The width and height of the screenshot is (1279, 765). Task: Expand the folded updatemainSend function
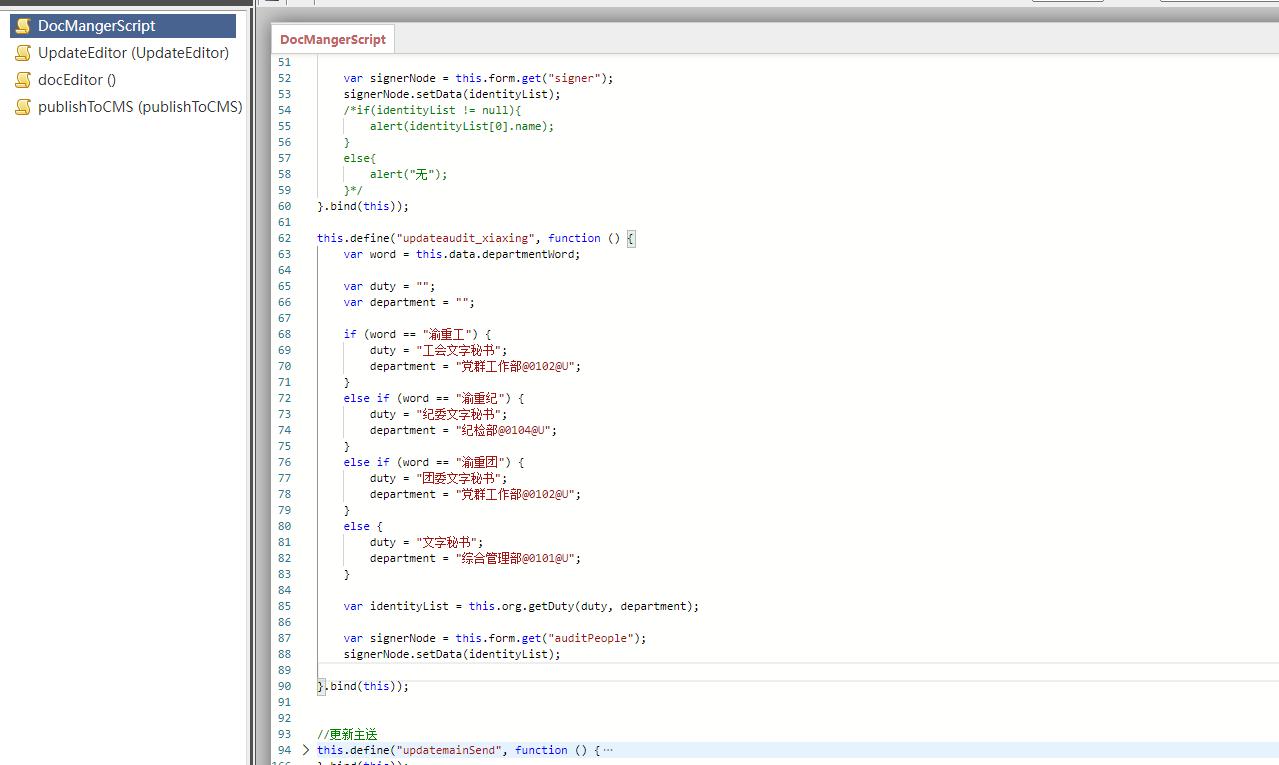tap(306, 750)
